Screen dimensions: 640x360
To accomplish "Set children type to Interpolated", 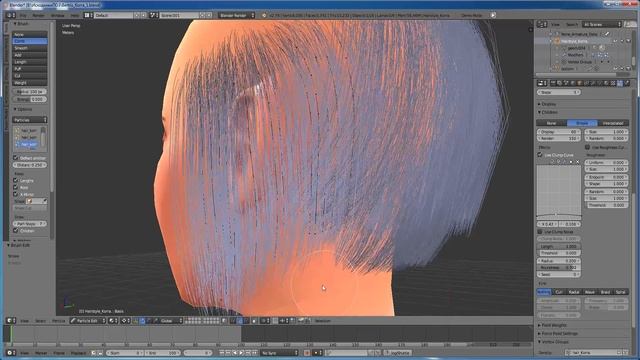I will click(x=613, y=123).
